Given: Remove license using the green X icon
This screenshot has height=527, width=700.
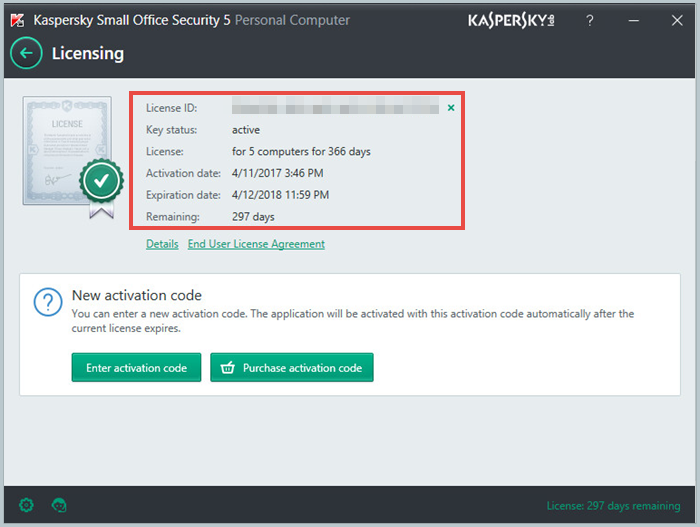Looking at the screenshot, I should [x=451, y=108].
